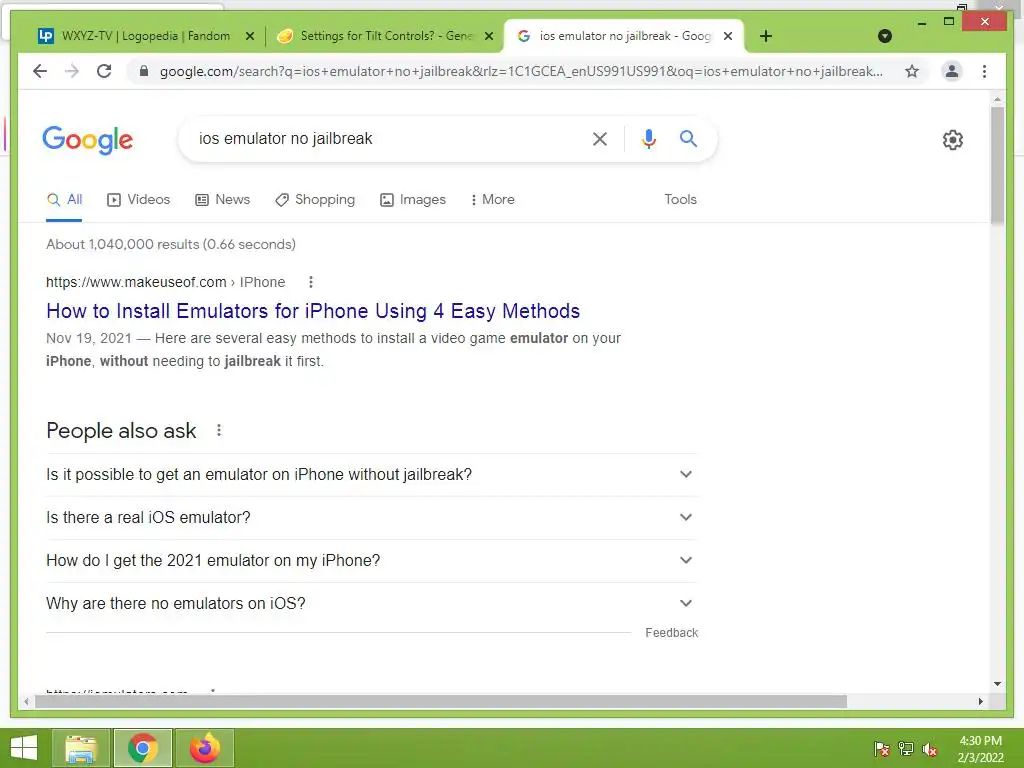1024x768 pixels.
Task: Click the scroll down arrow
Action: click(997, 684)
